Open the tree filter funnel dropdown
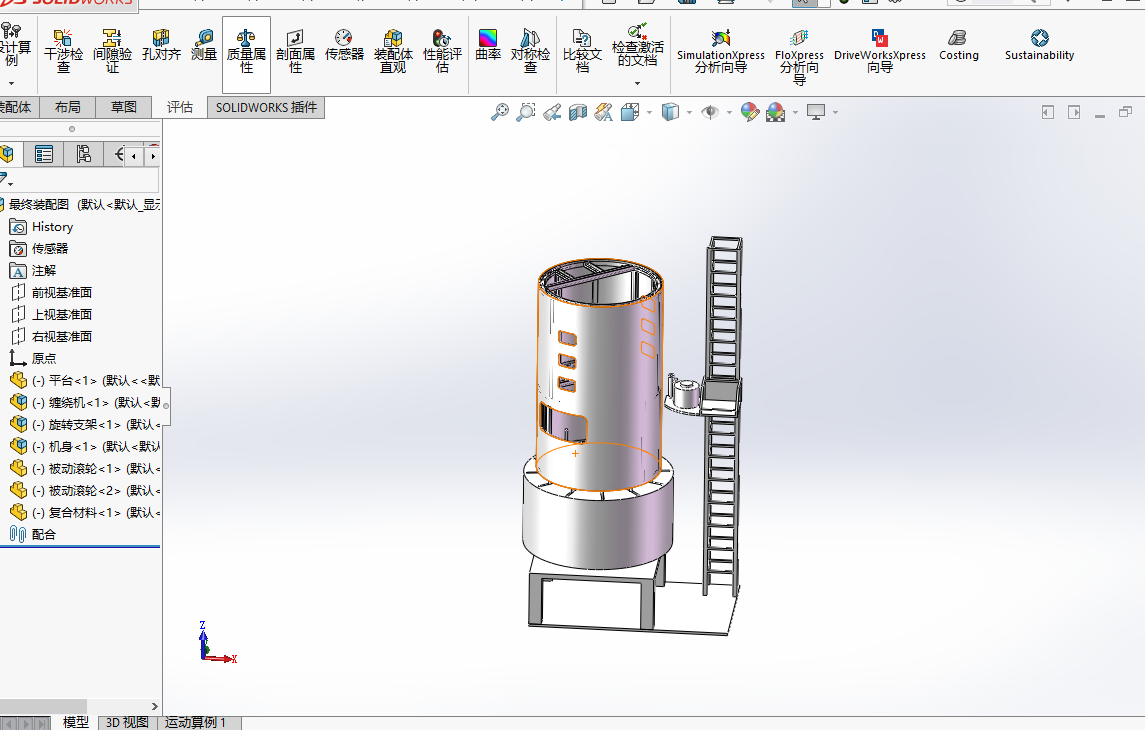 pyautogui.click(x=7, y=180)
